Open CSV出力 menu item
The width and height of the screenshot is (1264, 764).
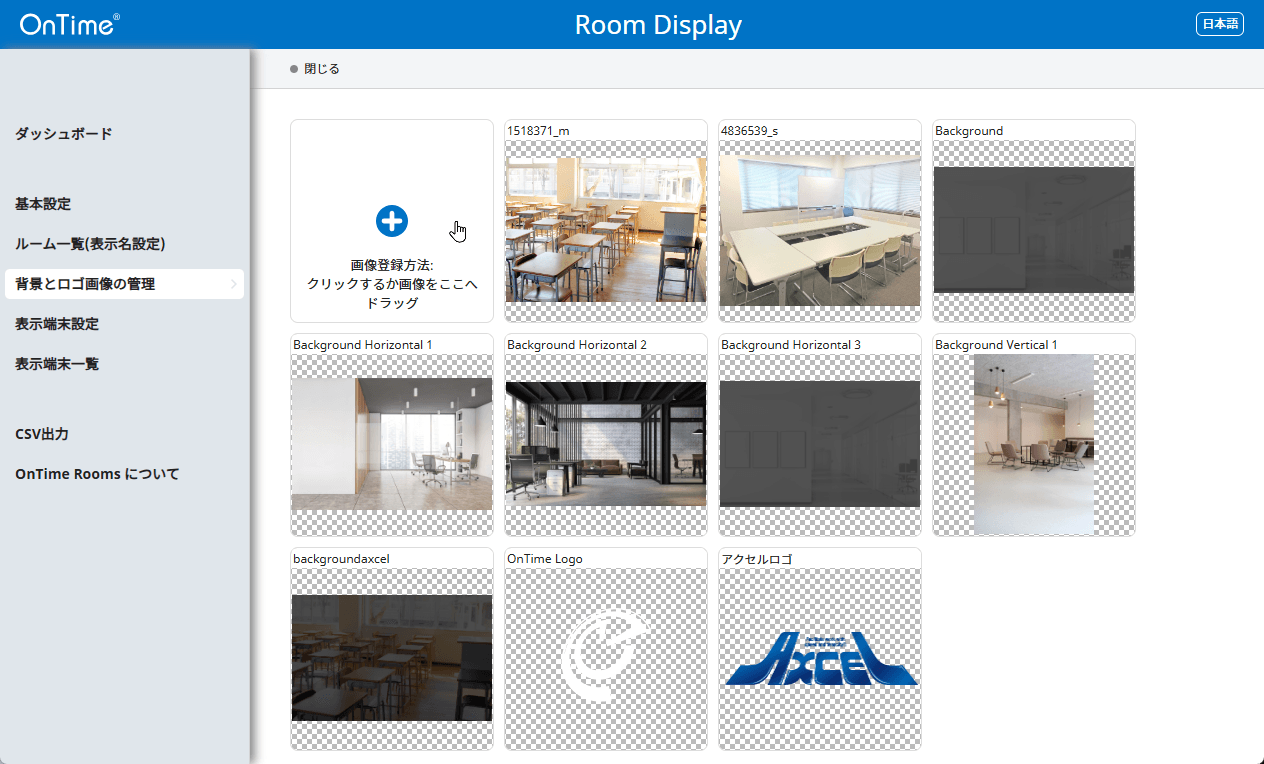pyautogui.click(x=42, y=434)
